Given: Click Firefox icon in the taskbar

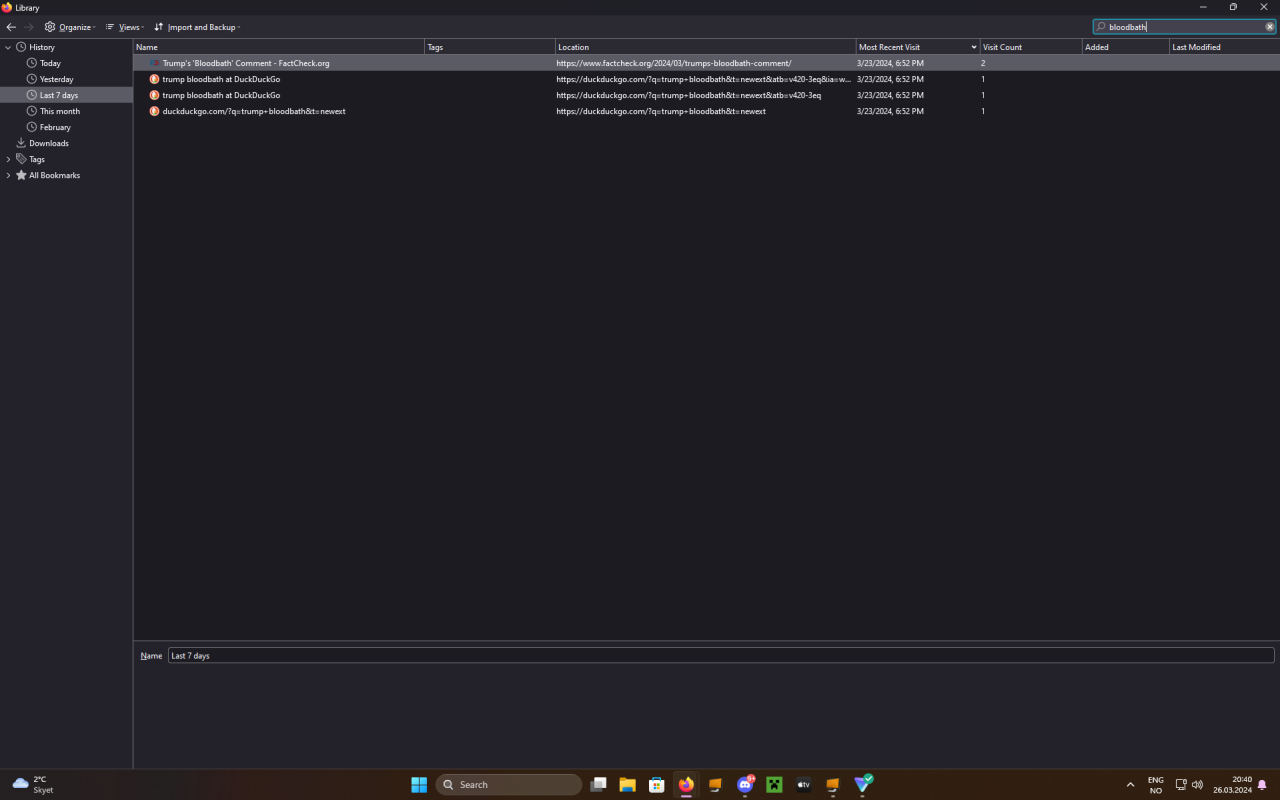Looking at the screenshot, I should click(x=686, y=785).
